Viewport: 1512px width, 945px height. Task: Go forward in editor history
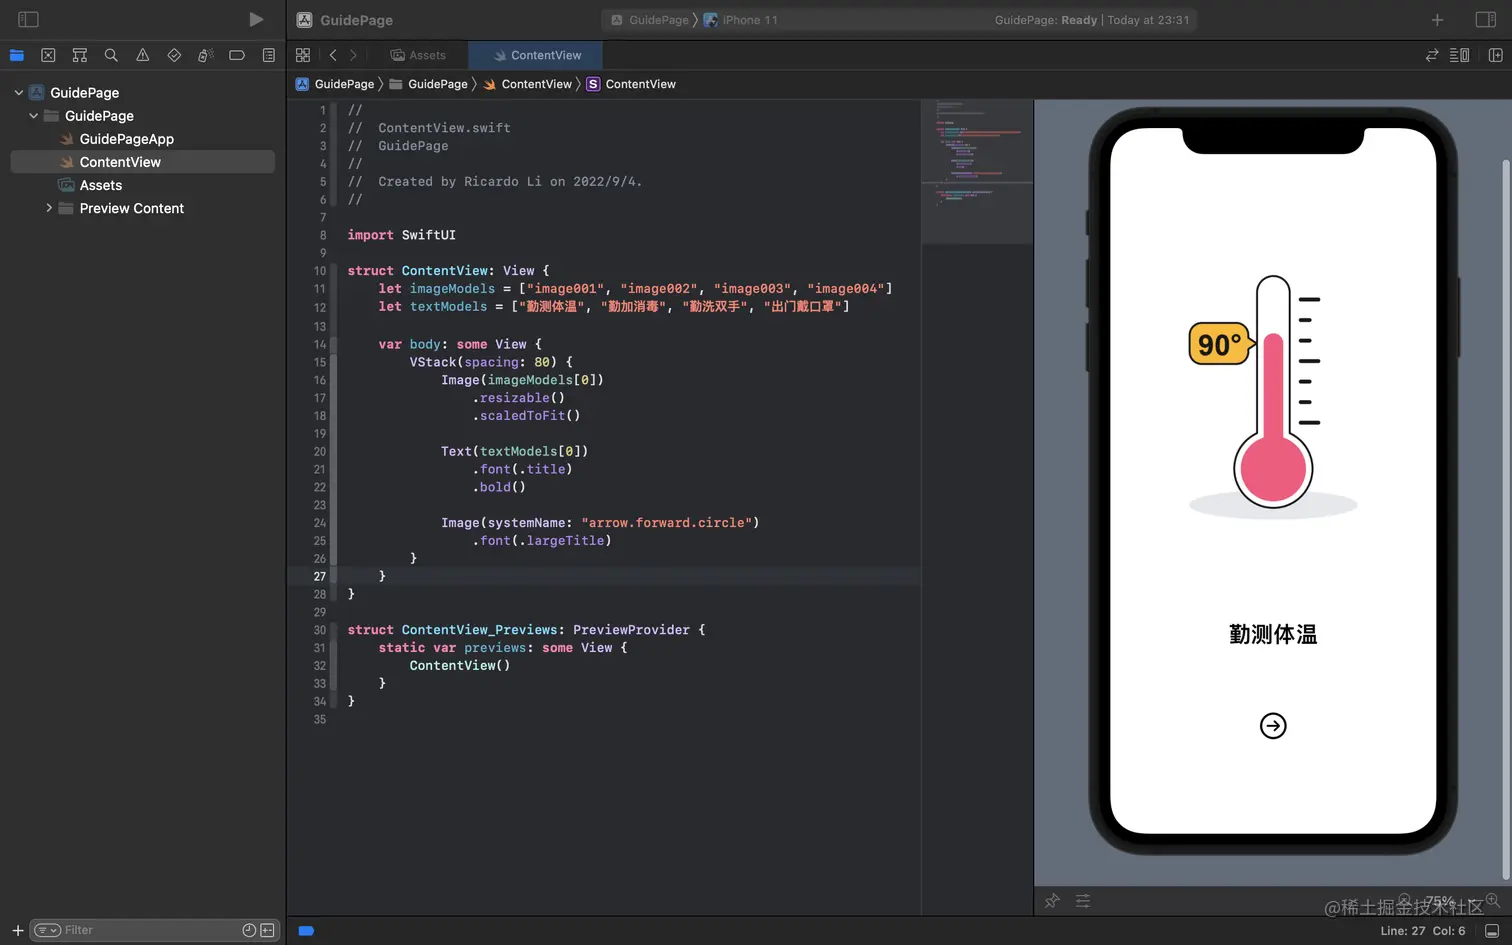coord(353,55)
